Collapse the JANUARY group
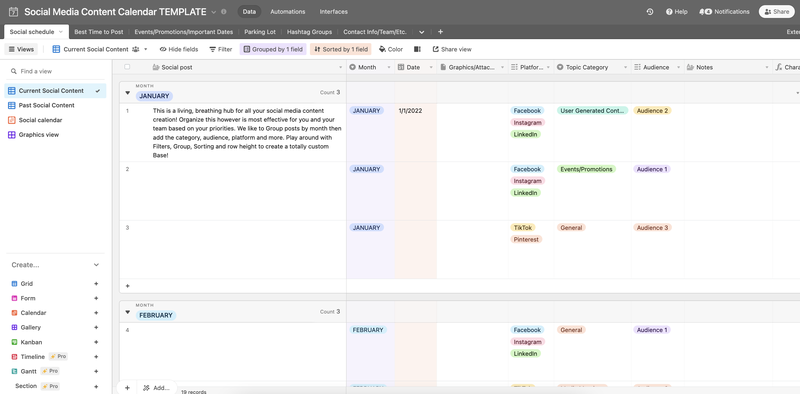Viewport: 800px width, 394px height. pyautogui.click(x=128, y=93)
